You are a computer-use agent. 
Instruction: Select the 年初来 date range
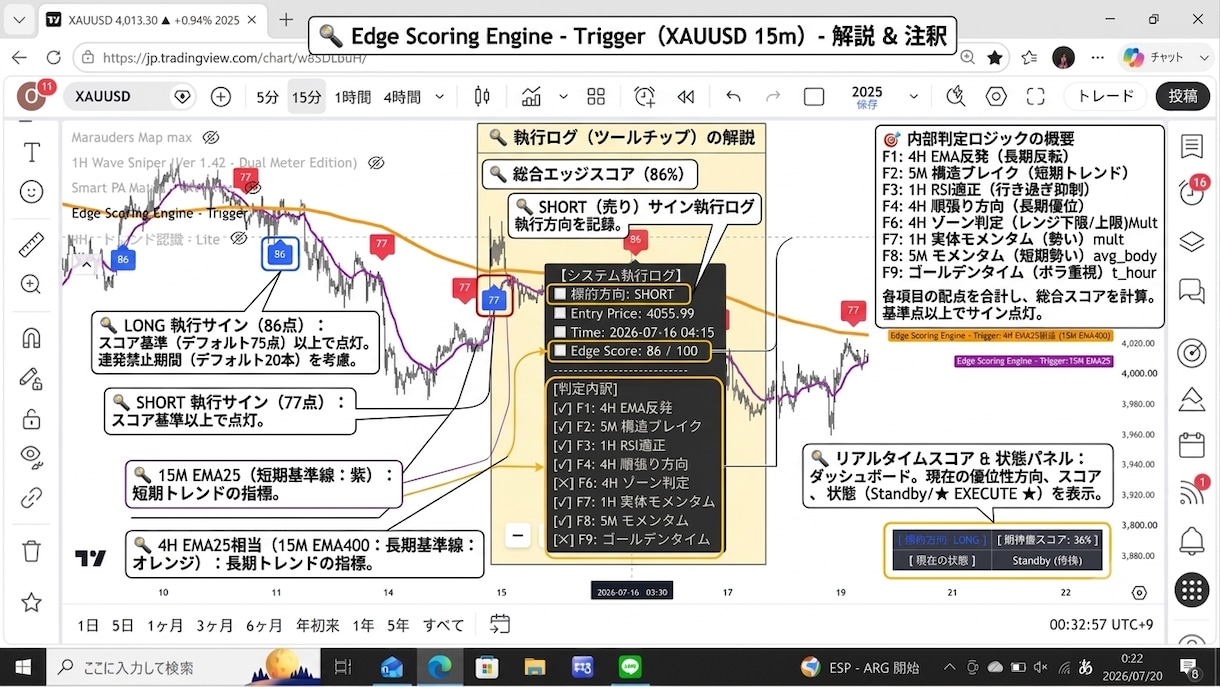click(316, 625)
